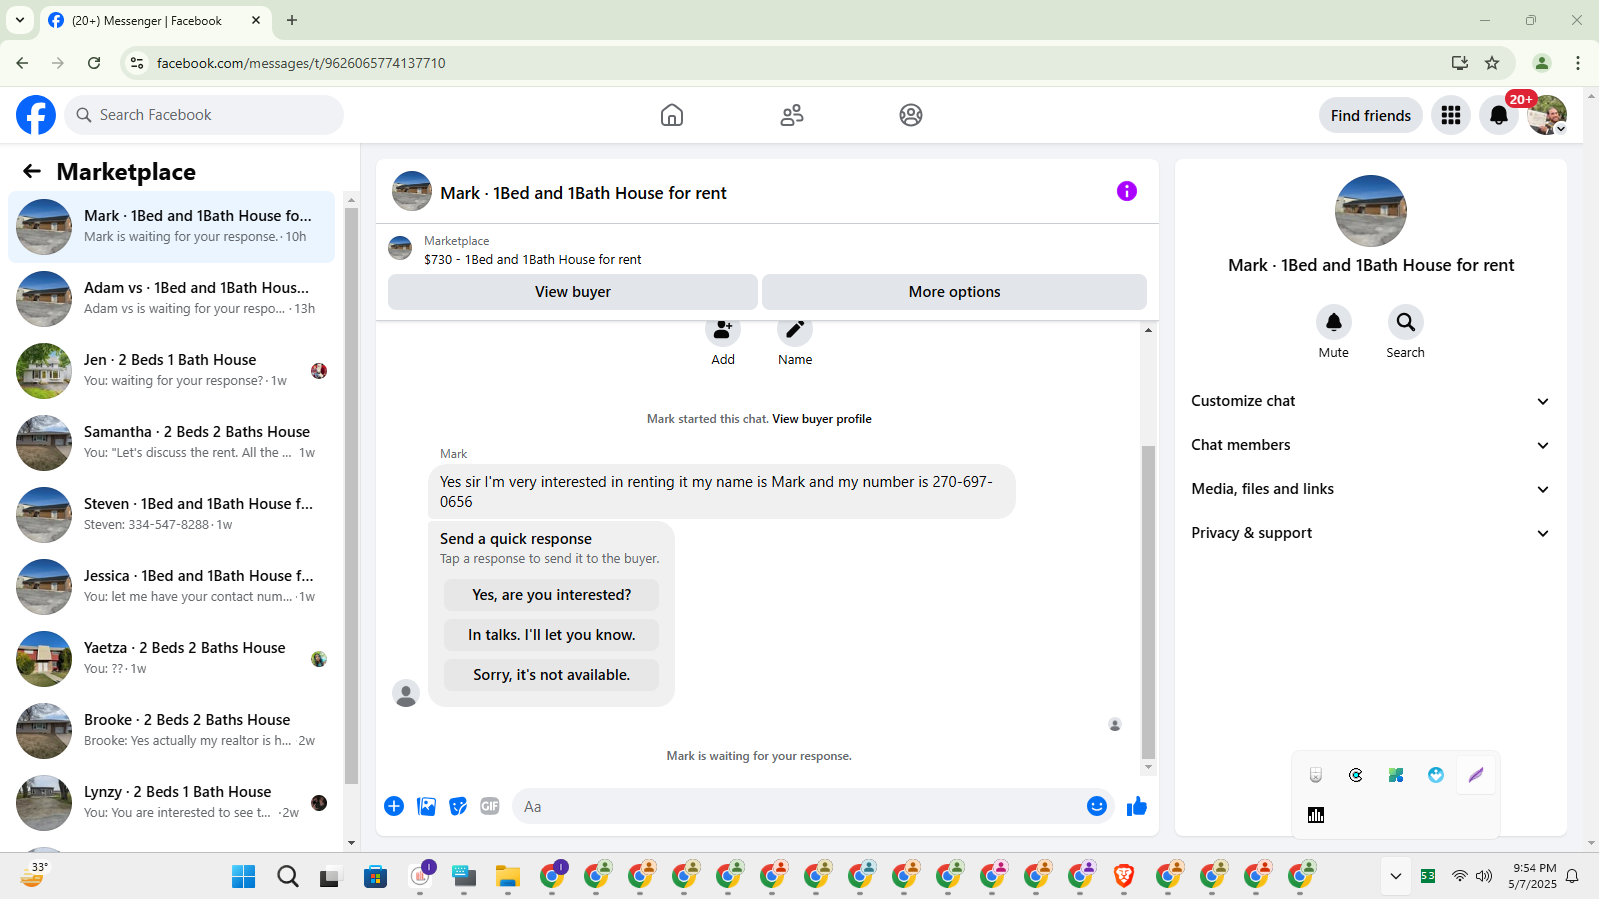Image resolution: width=1599 pixels, height=899 pixels.
Task: Go to the Home feed icon
Action: pos(672,115)
